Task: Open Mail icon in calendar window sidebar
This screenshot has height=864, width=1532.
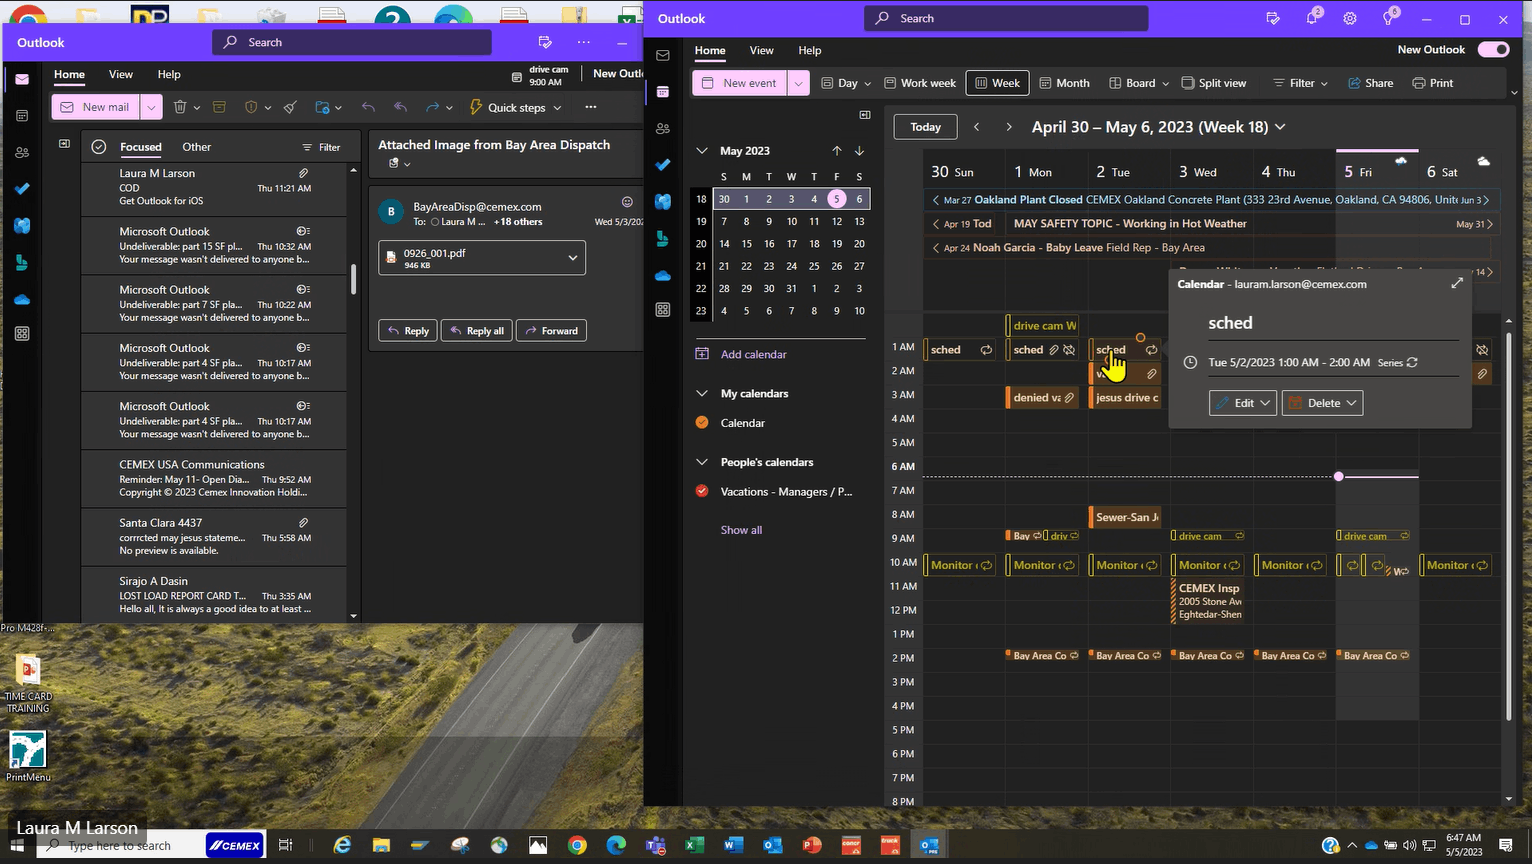Action: (x=663, y=55)
